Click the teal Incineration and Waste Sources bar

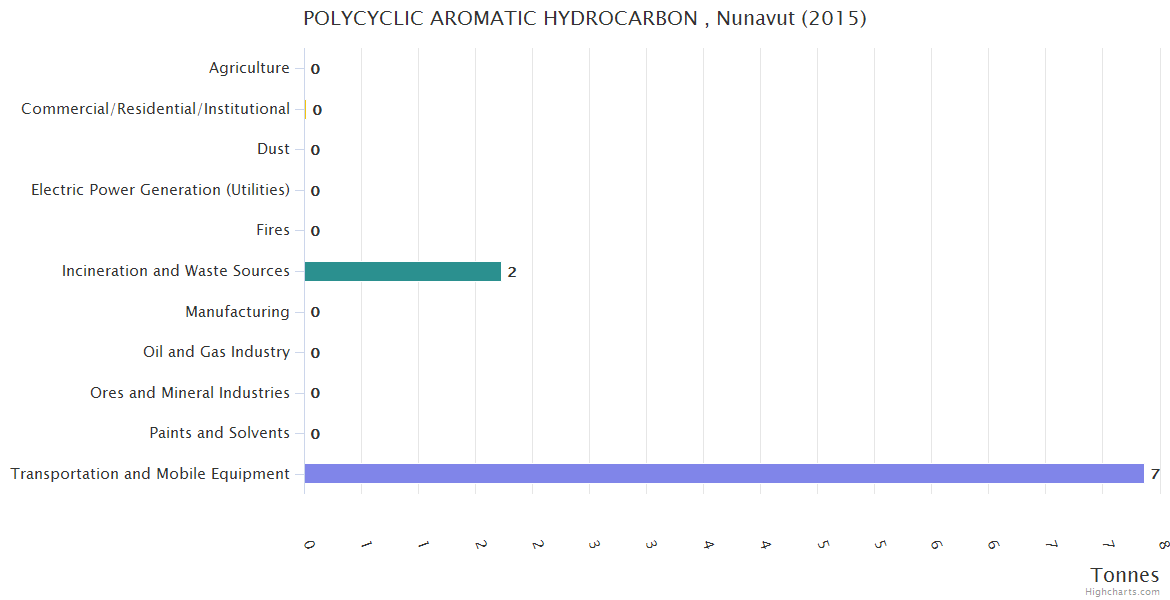pos(402,271)
